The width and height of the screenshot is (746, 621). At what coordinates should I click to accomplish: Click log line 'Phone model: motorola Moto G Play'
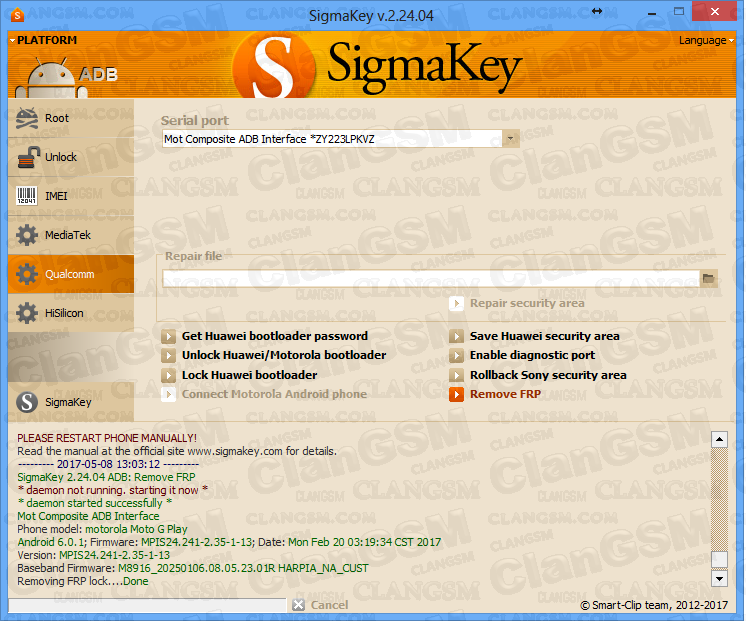coord(102,529)
